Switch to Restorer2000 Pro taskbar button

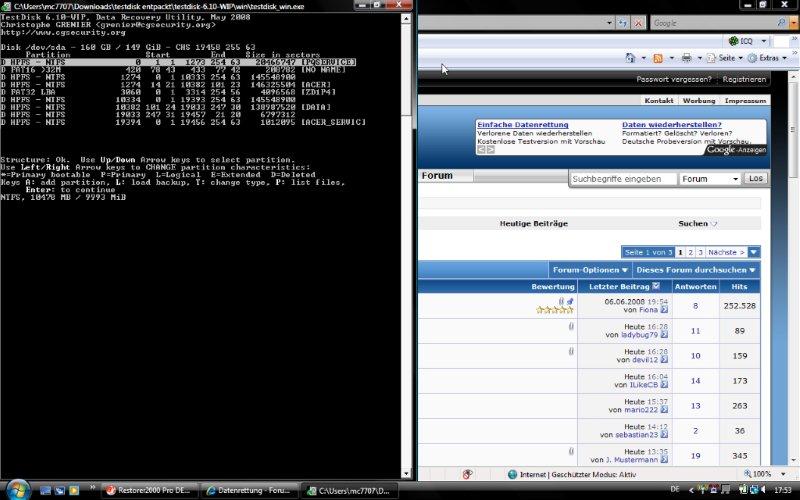(149, 490)
